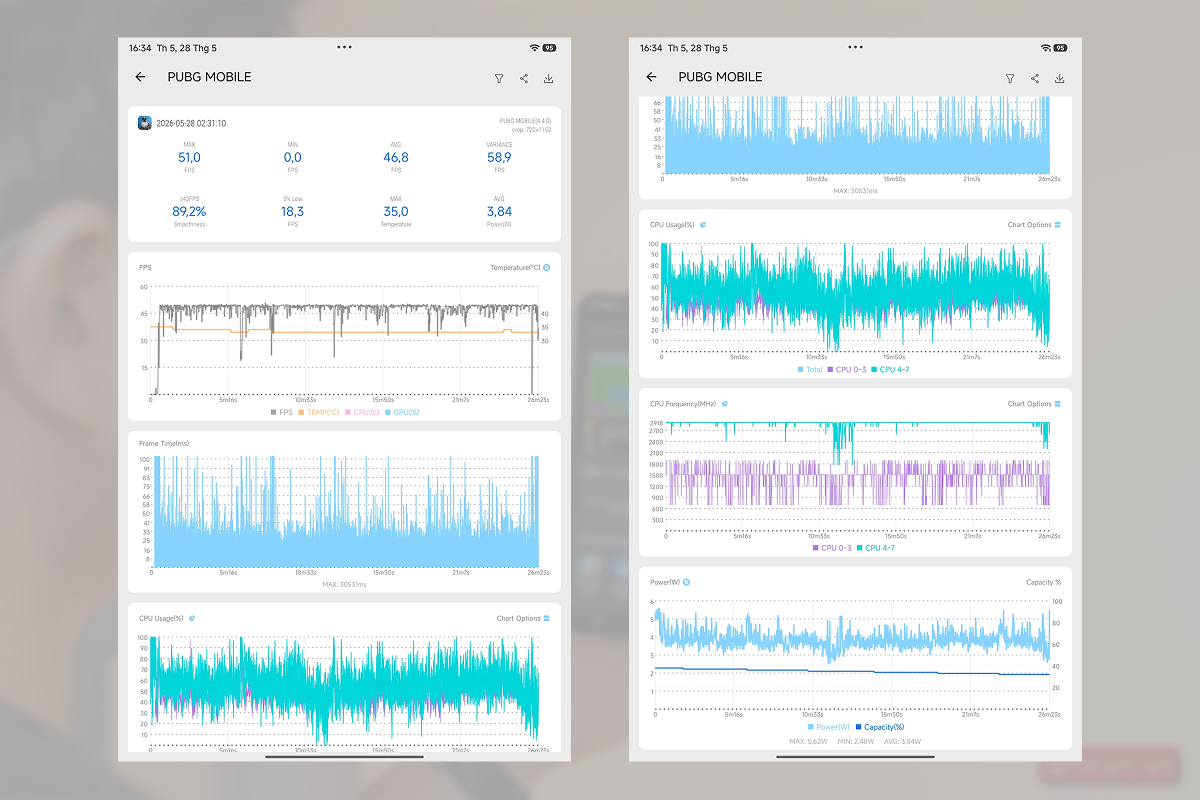Open the three-dot menu in right panel
This screenshot has height=800, width=1200.
pyautogui.click(x=856, y=47)
